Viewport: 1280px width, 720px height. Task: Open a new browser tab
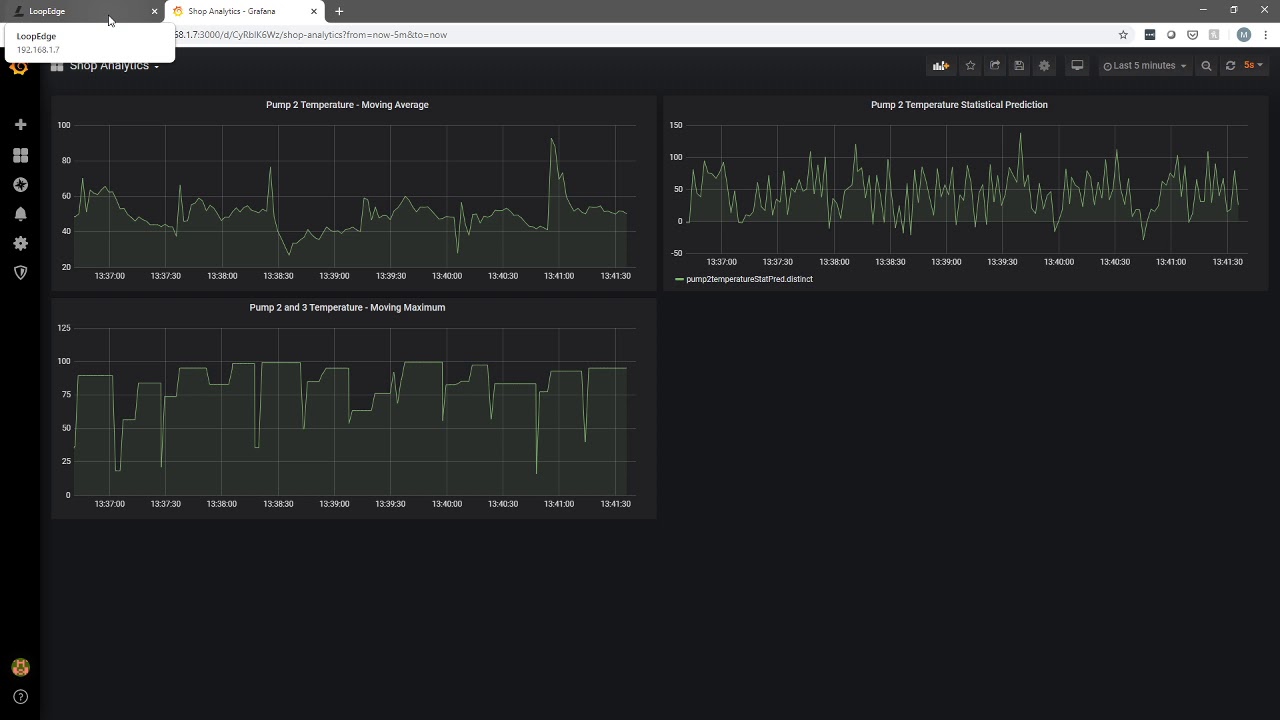click(x=339, y=11)
